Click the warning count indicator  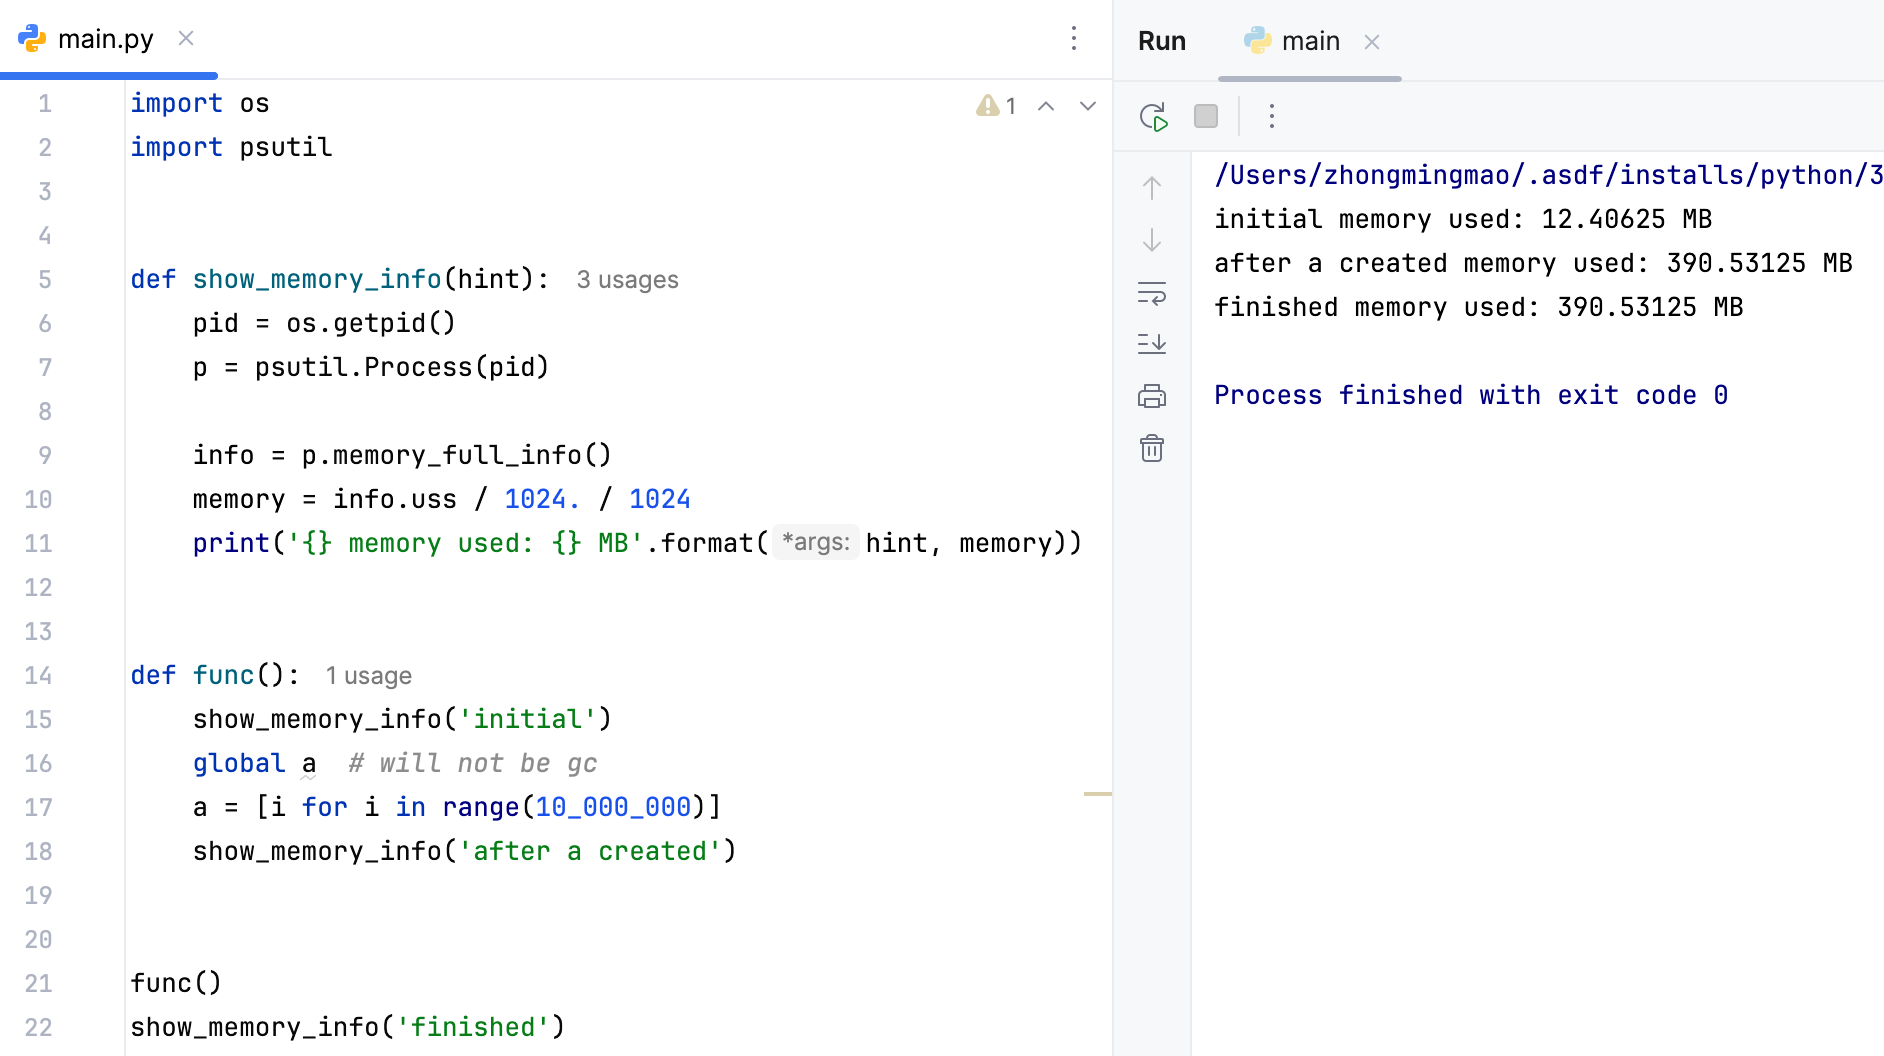(996, 106)
